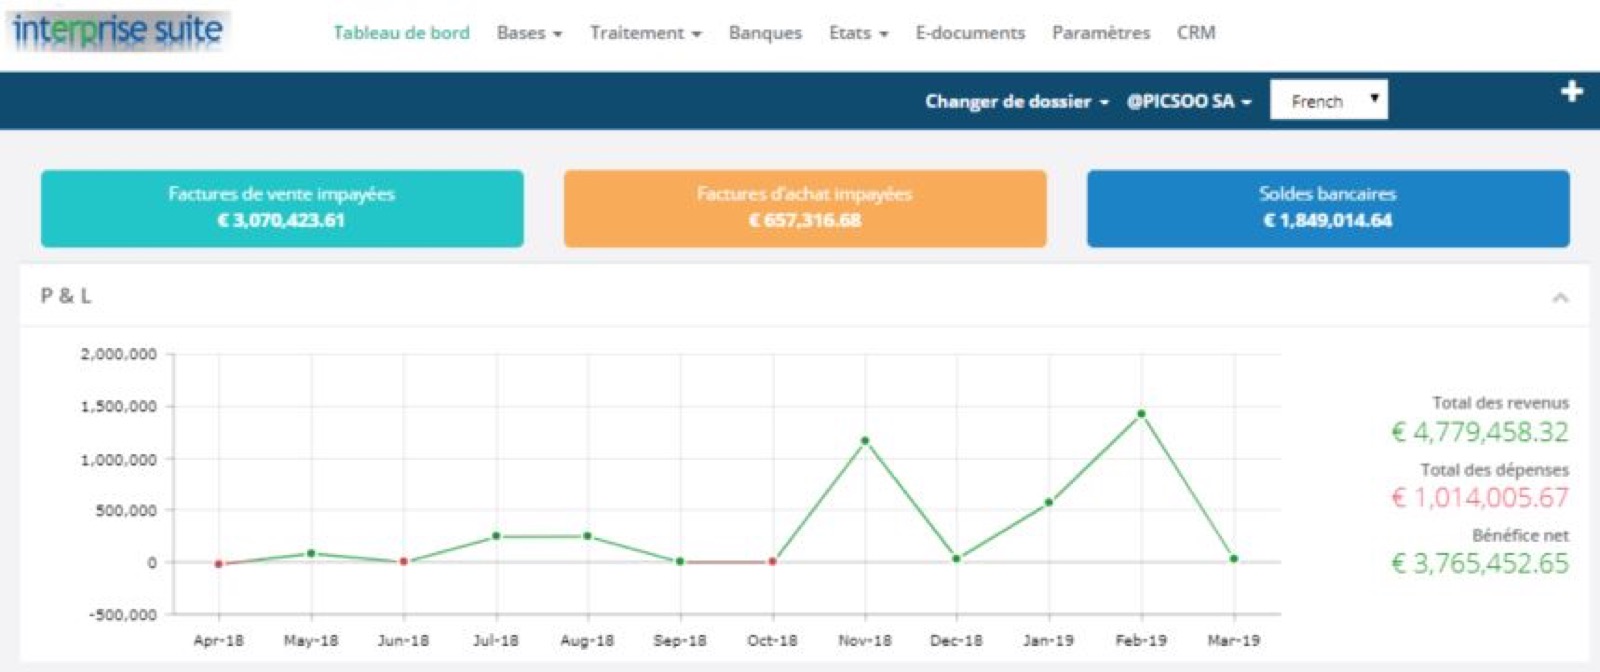Open the Tableau de bord tab
Screen dimensions: 1600x672
[x=401, y=33]
